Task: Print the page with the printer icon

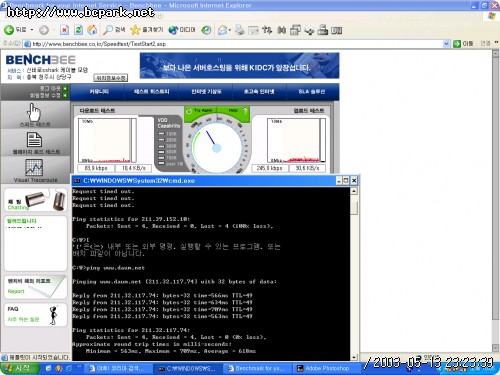Action: click(239, 30)
